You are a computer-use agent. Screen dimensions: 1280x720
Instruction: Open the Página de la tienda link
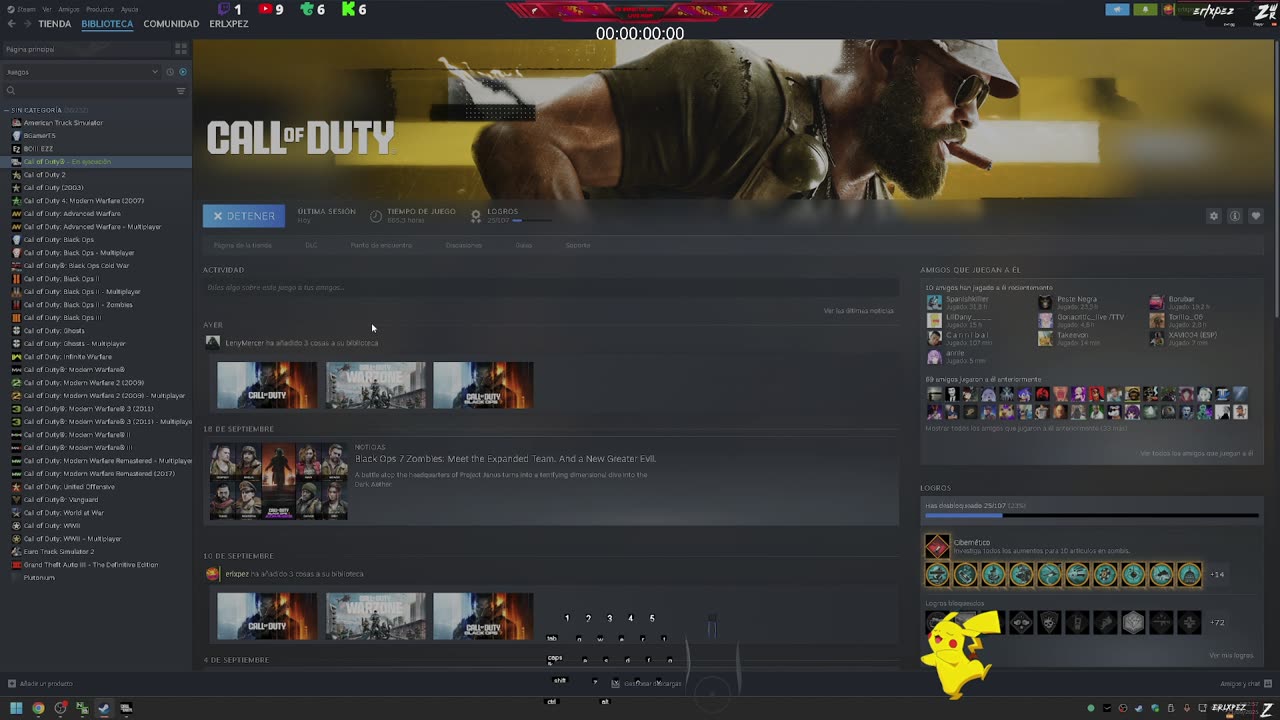click(x=242, y=245)
